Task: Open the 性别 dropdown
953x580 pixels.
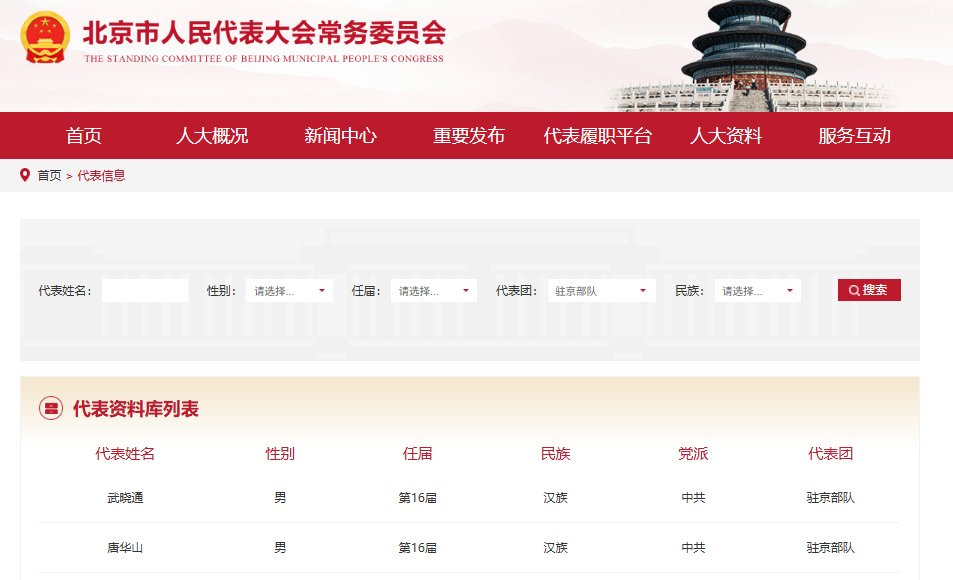Action: [x=289, y=291]
